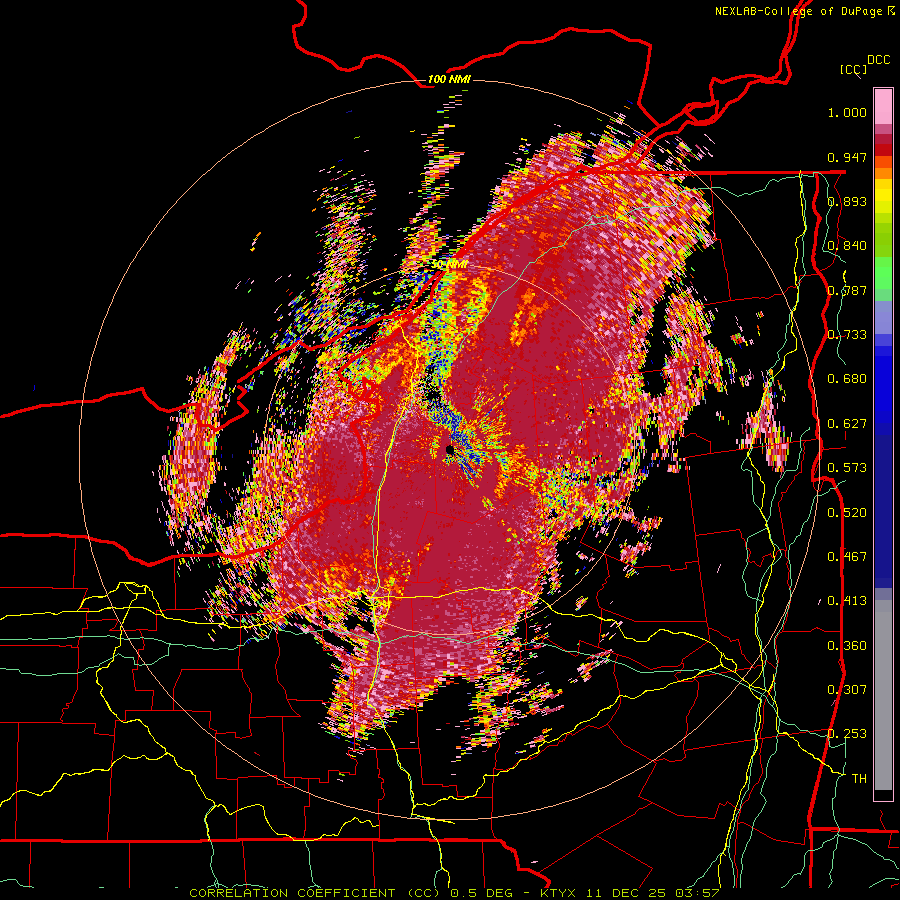This screenshot has width=900, height=900.
Task: Select the 0.253 scale value
Action: [x=847, y=734]
